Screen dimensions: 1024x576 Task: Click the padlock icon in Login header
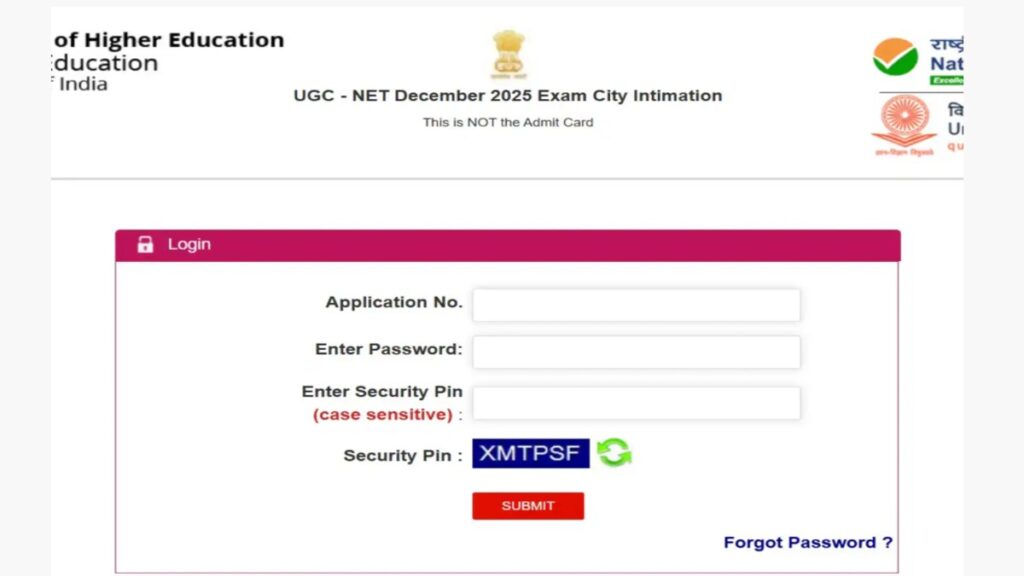pos(145,245)
